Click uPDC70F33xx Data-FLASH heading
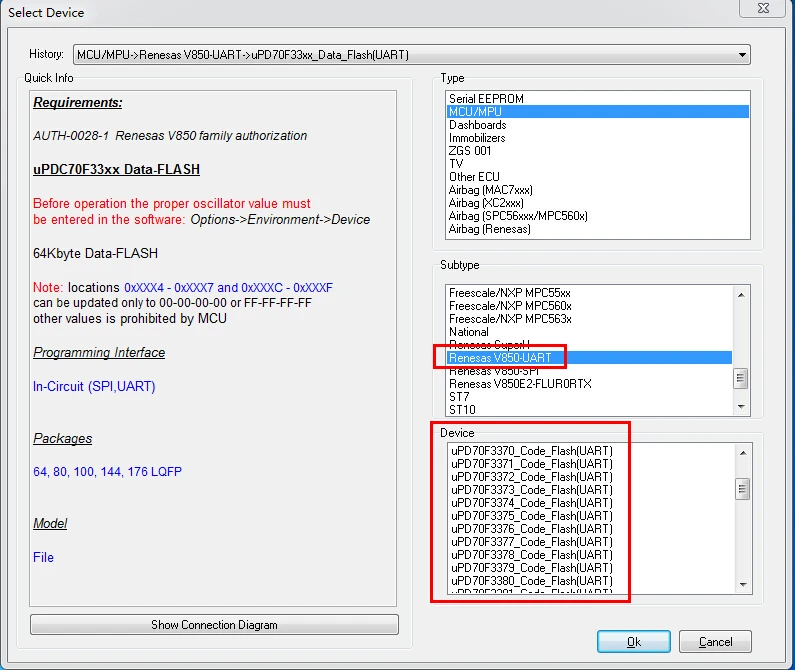This screenshot has width=795, height=670. coord(116,169)
